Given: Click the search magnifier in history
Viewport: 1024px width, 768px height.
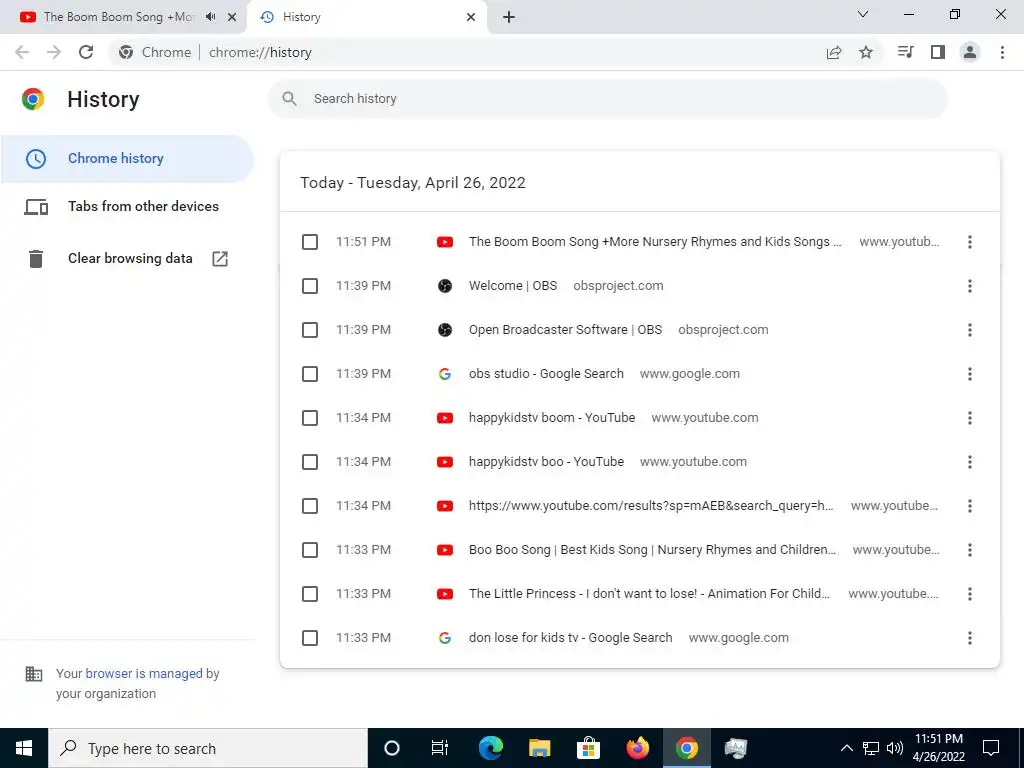Looking at the screenshot, I should point(289,99).
